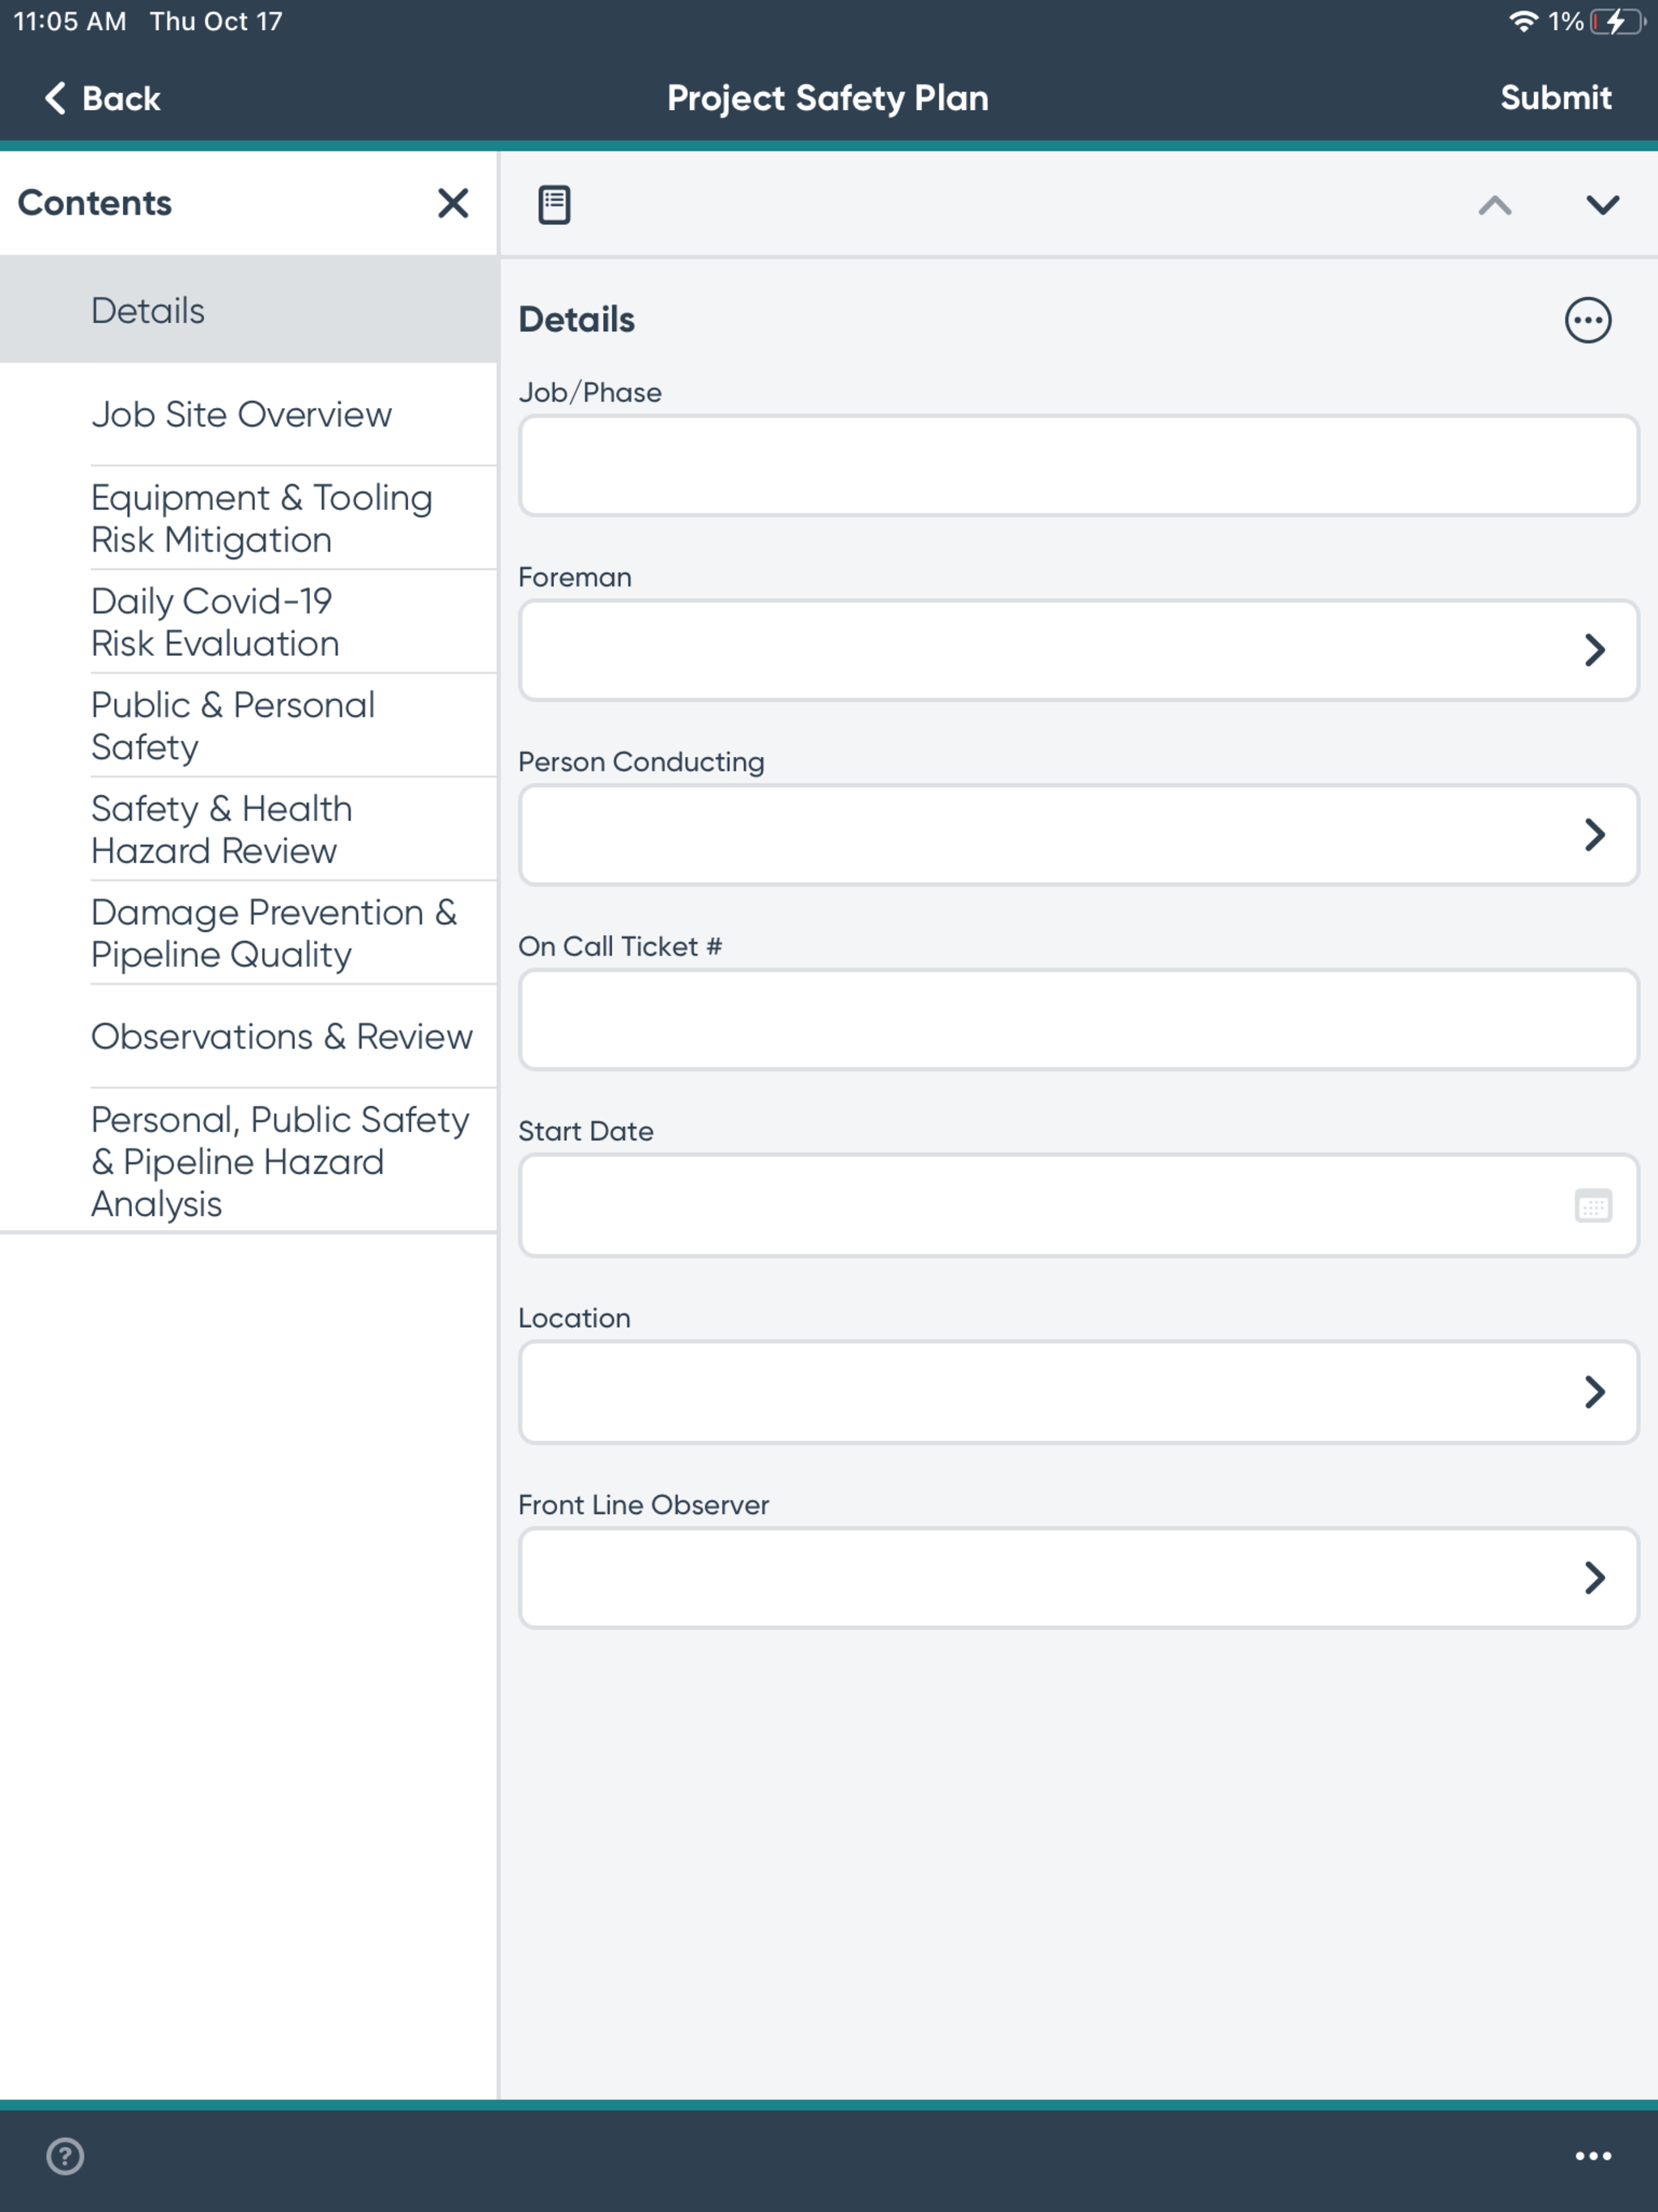Open the Details section options ellipsis
Viewport: 1658px width, 2212px height.
(1587, 321)
